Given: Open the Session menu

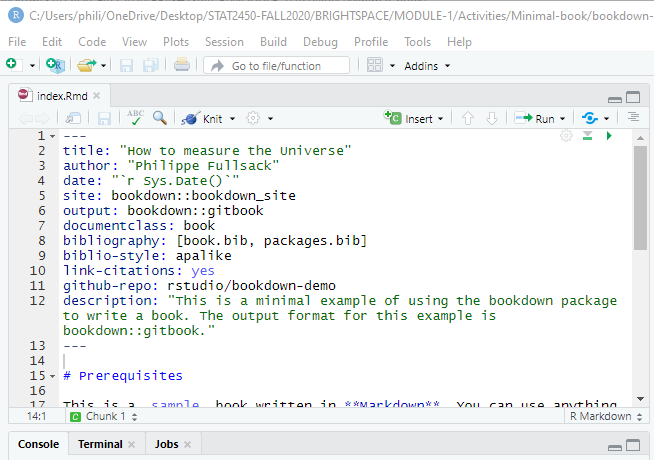Looking at the screenshot, I should click(x=224, y=42).
